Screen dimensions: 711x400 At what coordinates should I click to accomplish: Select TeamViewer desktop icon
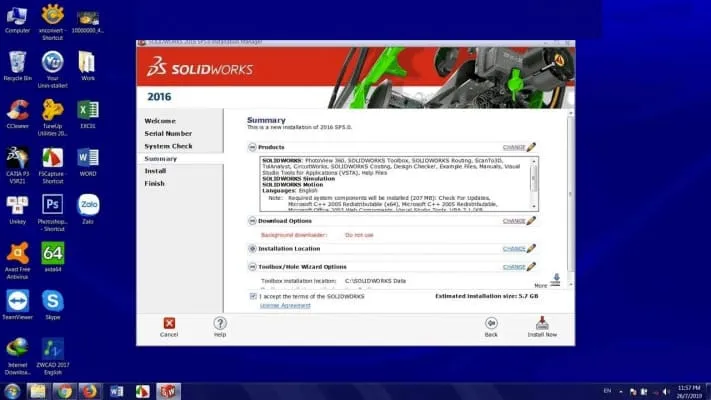coord(17,305)
